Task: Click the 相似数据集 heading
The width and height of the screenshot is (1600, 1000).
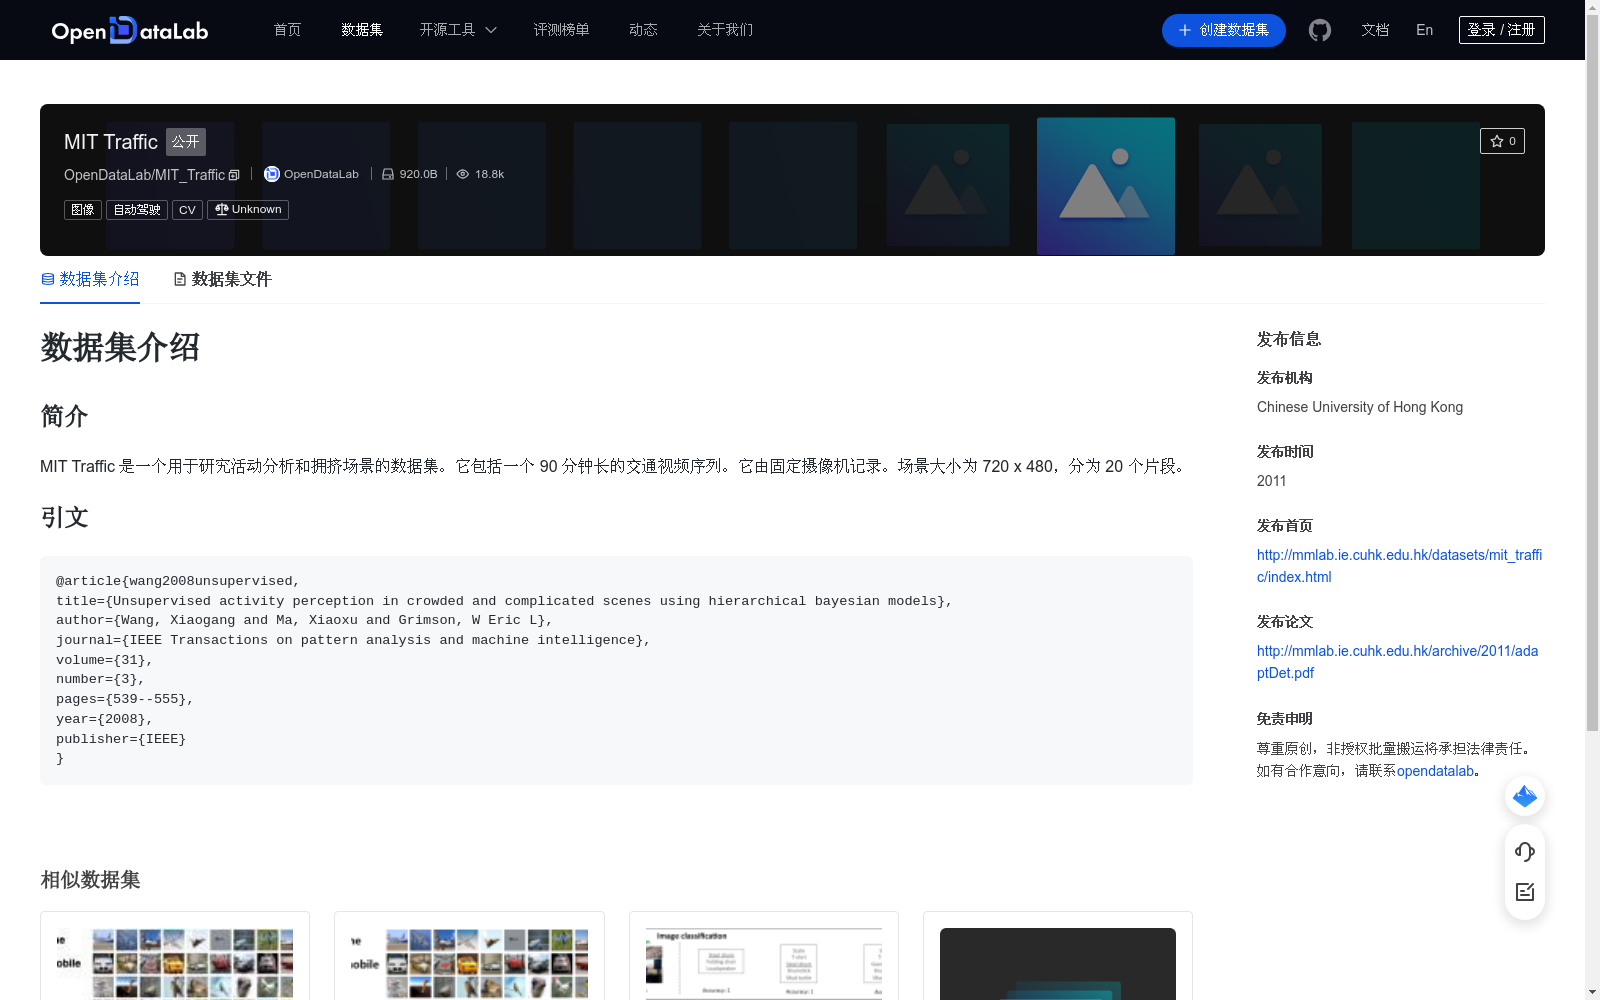Action: pyautogui.click(x=90, y=880)
